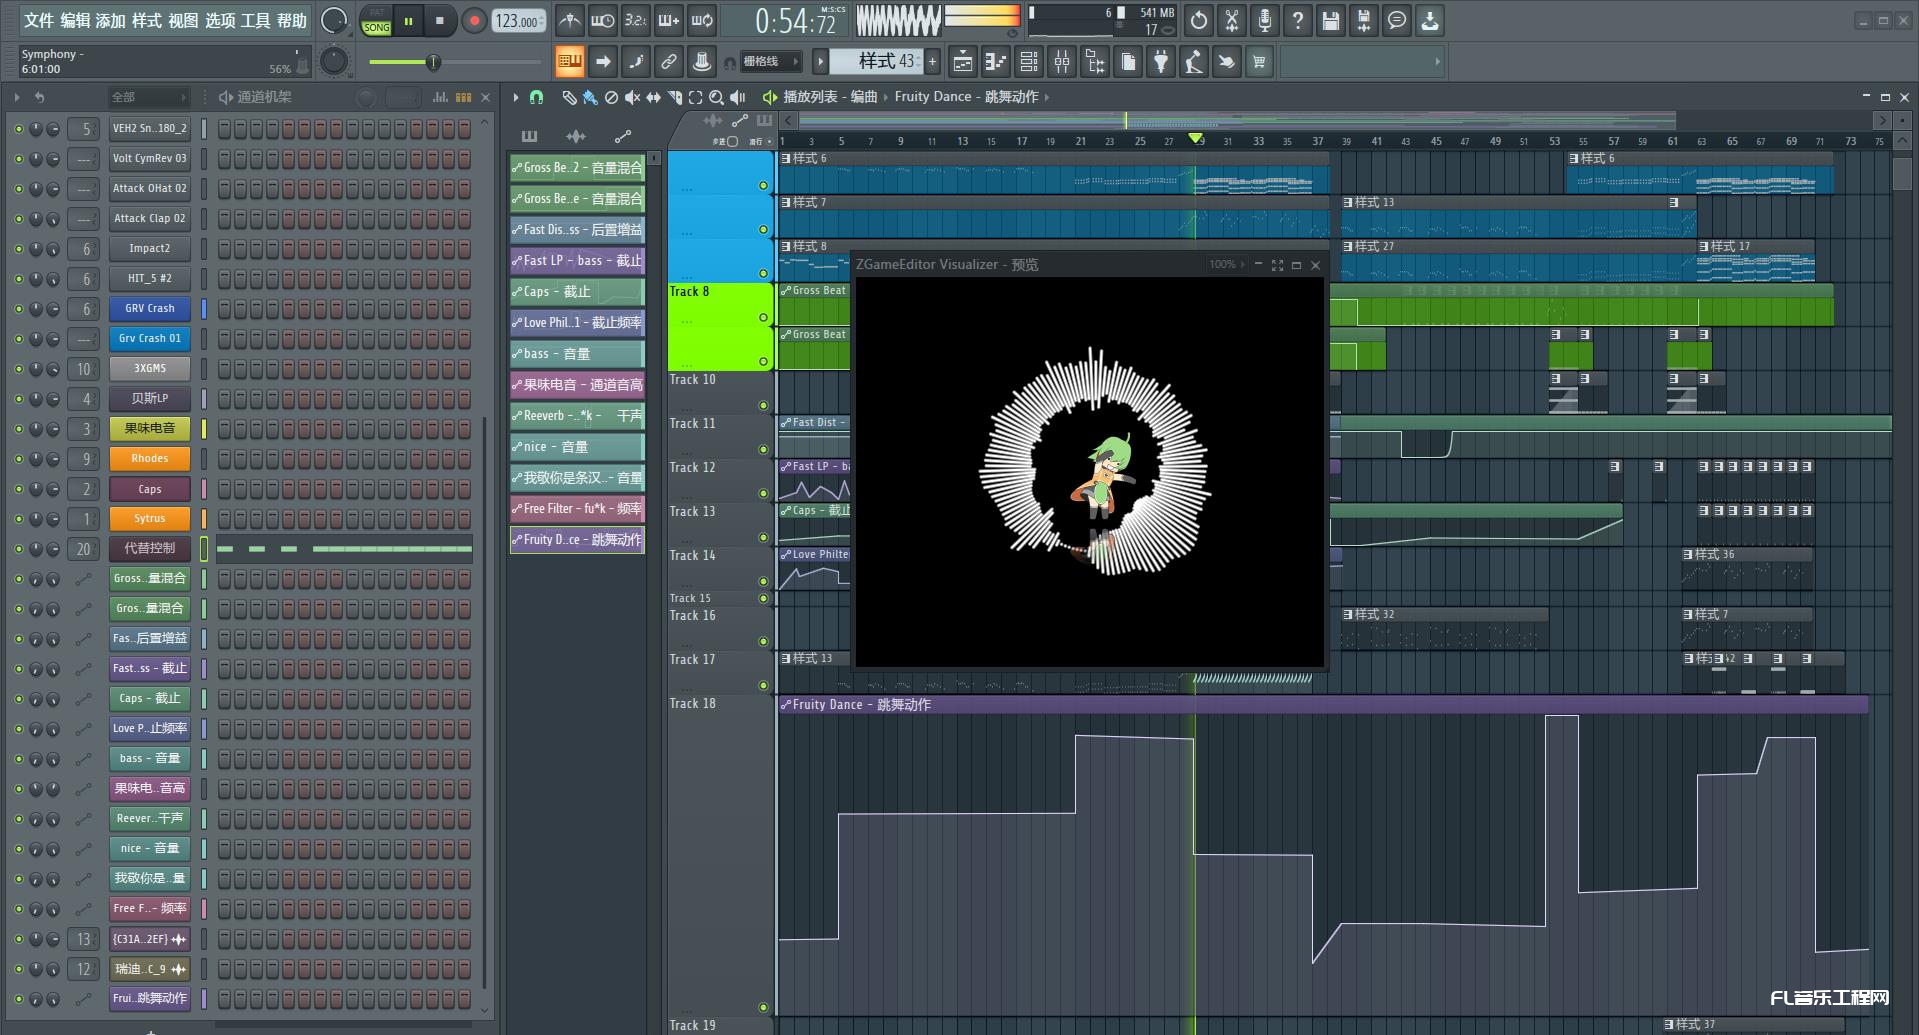Open the 文件 menu
This screenshot has height=1035, width=1919.
39,20
